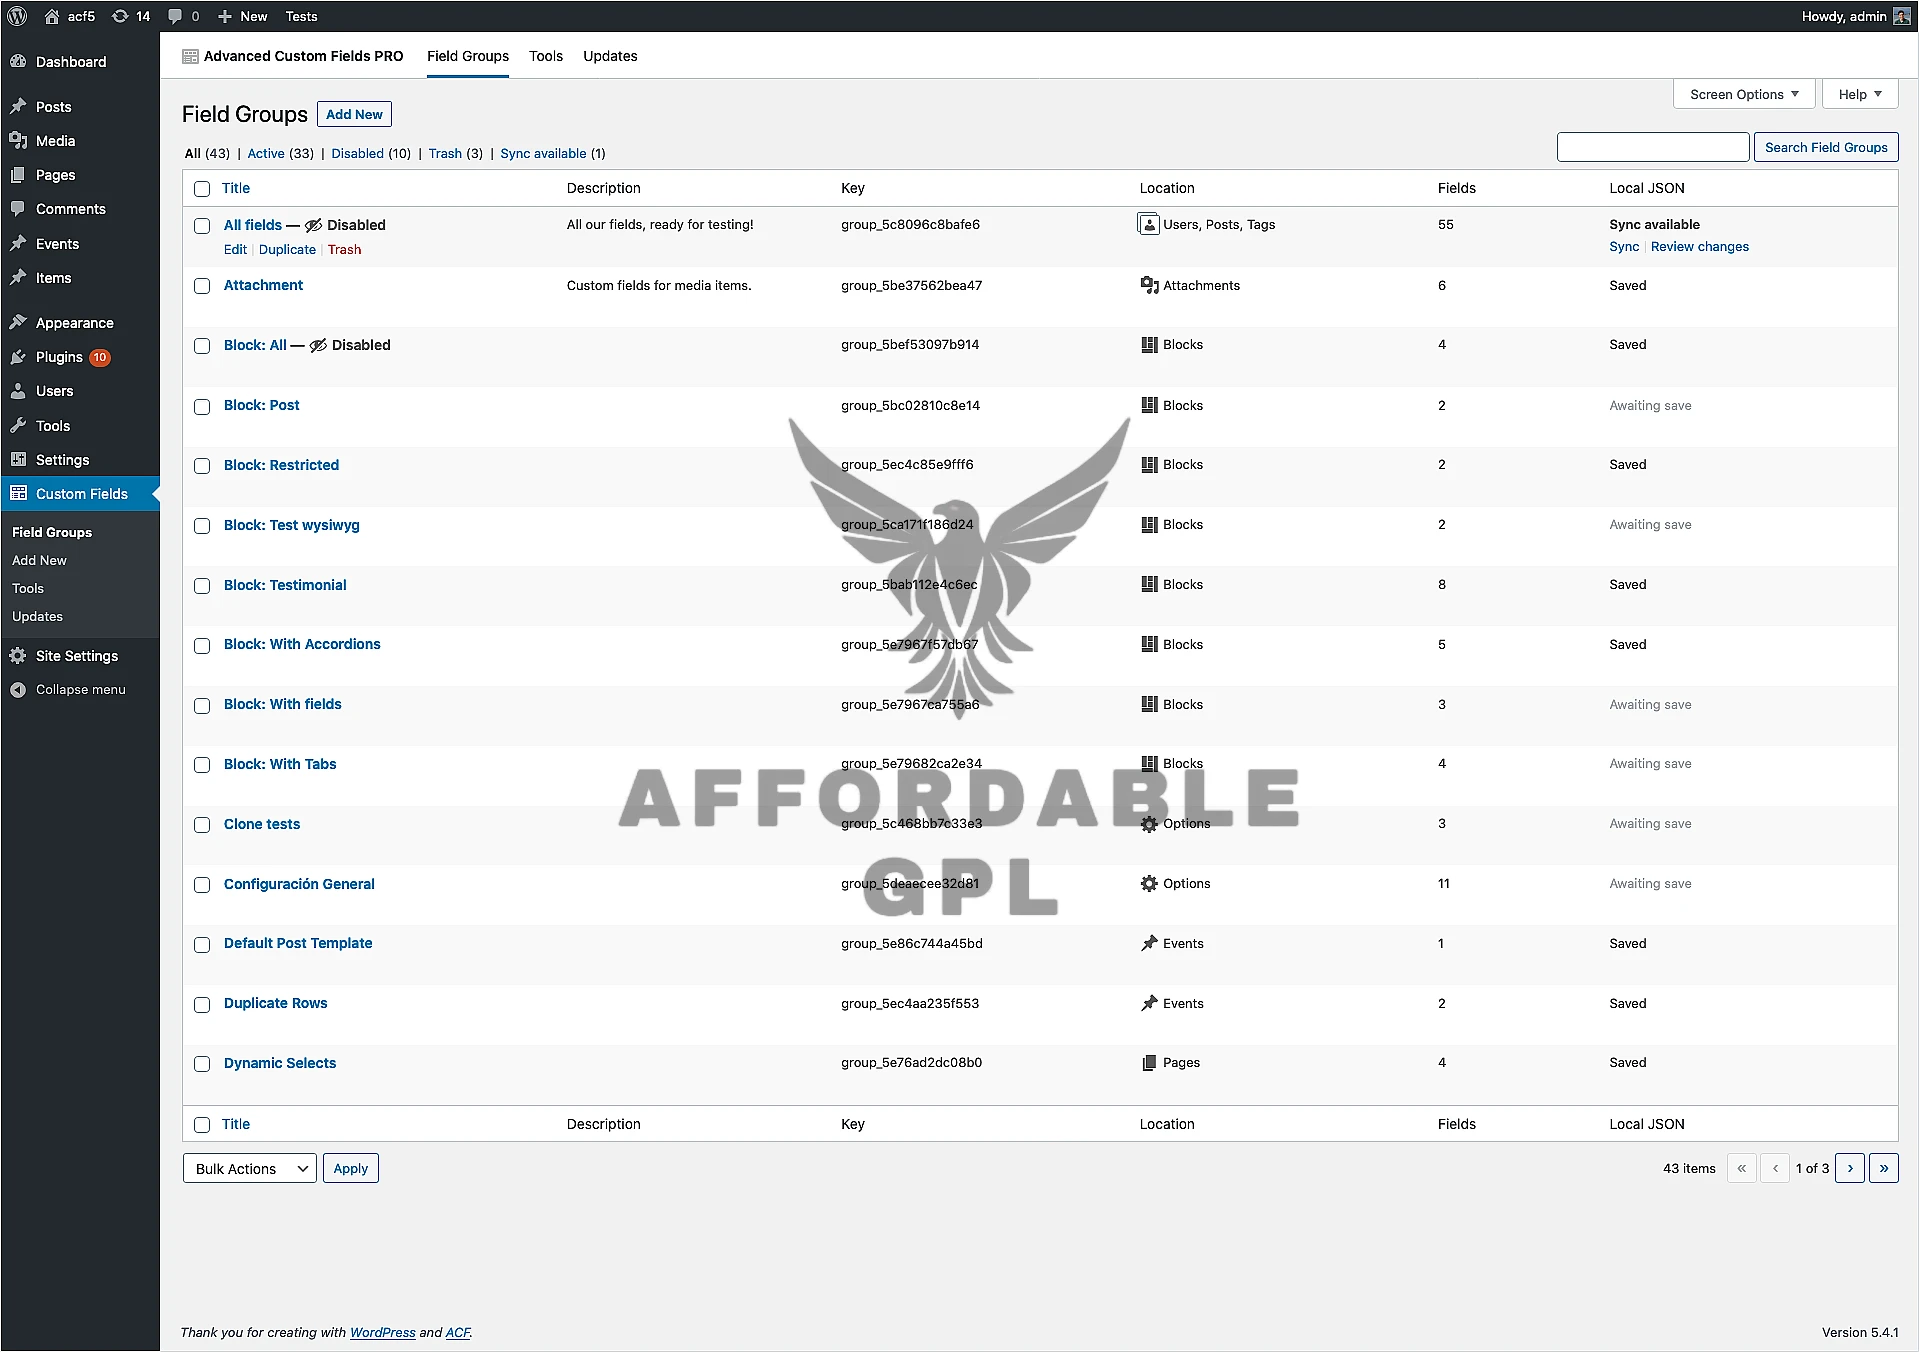The image size is (1919, 1352).
Task: Expand the Screen Options panel
Action: click(x=1743, y=94)
